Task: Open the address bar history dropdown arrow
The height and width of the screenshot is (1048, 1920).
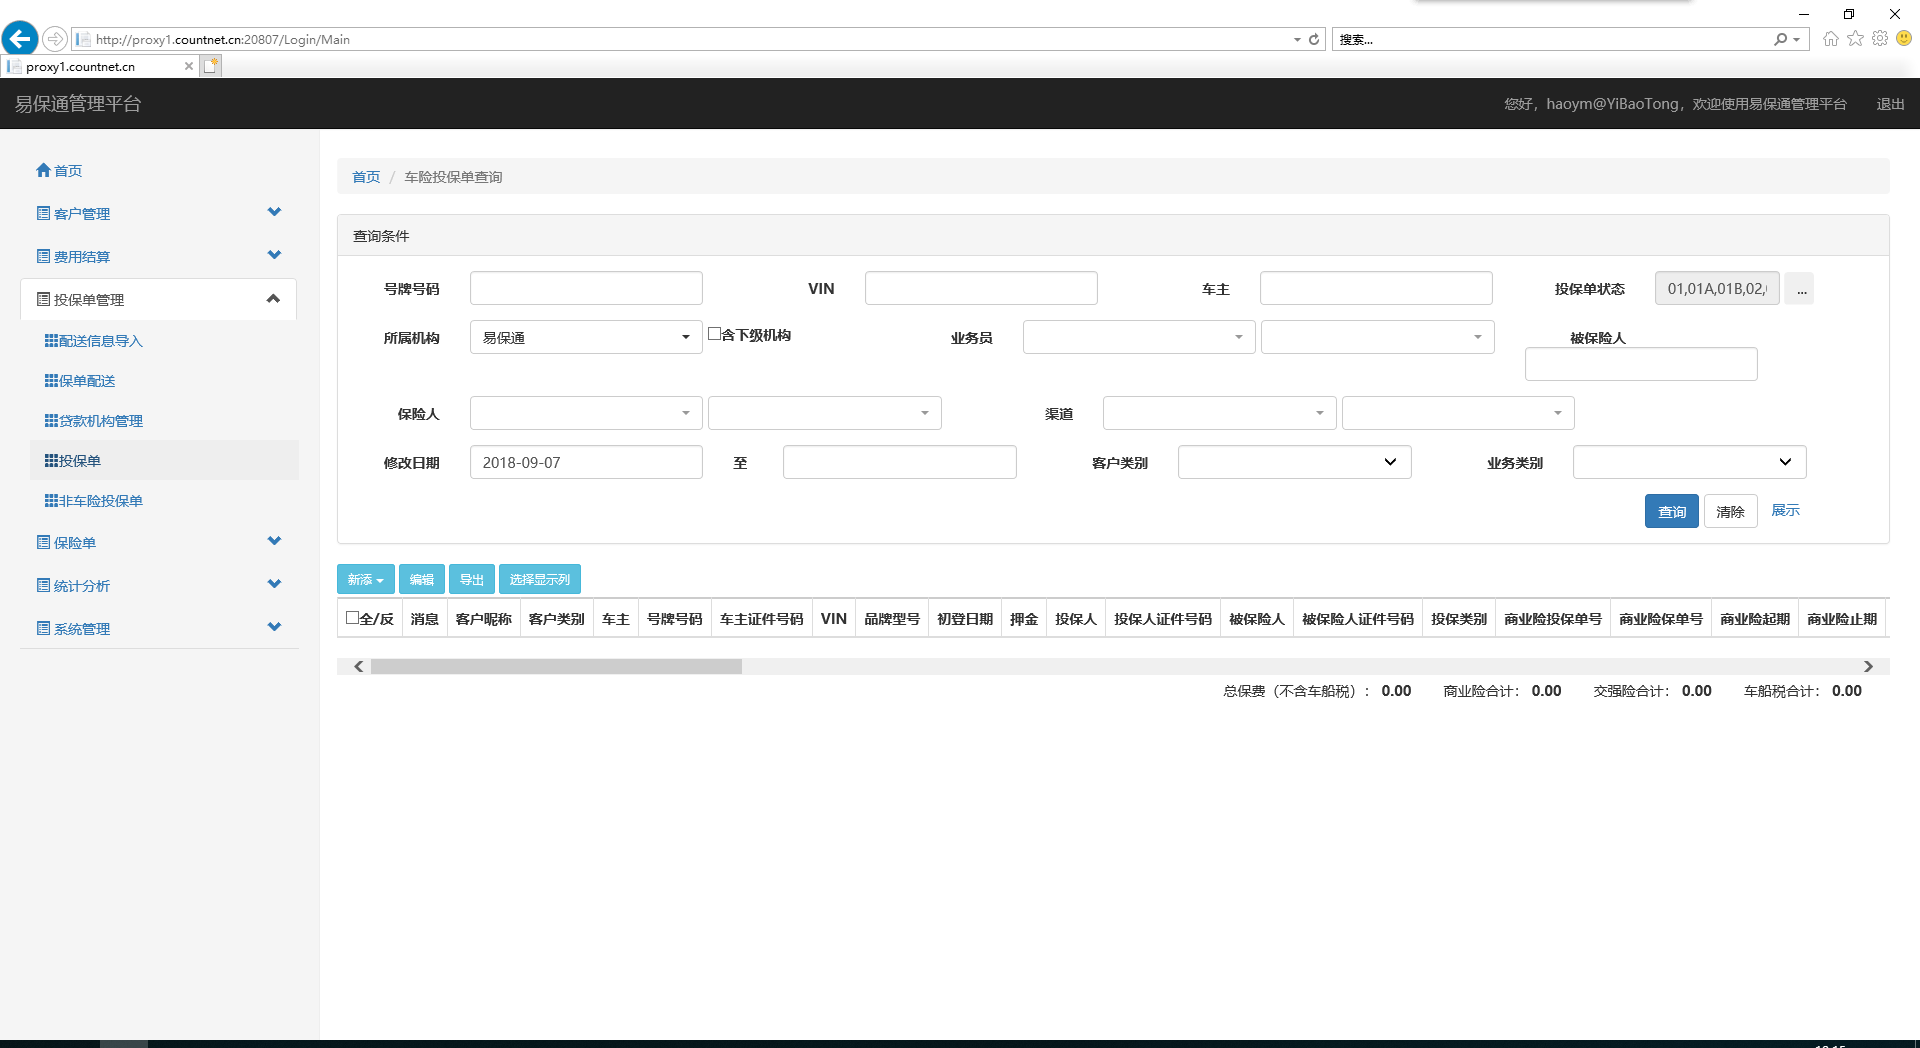Action: [x=1297, y=40]
